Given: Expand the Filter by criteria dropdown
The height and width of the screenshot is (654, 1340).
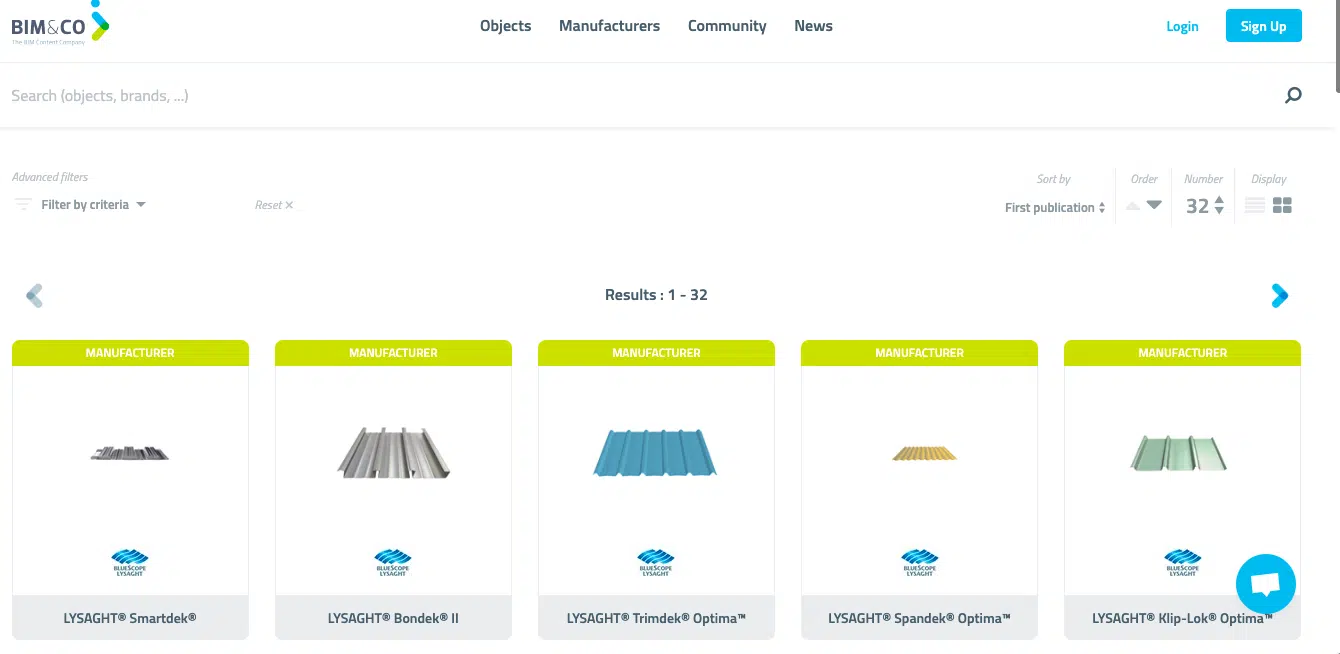Looking at the screenshot, I should pos(90,204).
